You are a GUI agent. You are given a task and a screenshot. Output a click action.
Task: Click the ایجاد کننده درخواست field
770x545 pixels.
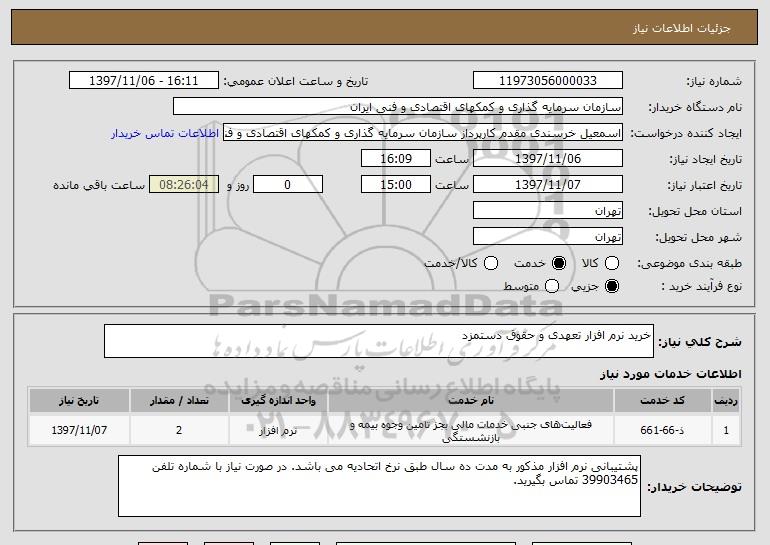coord(423,133)
